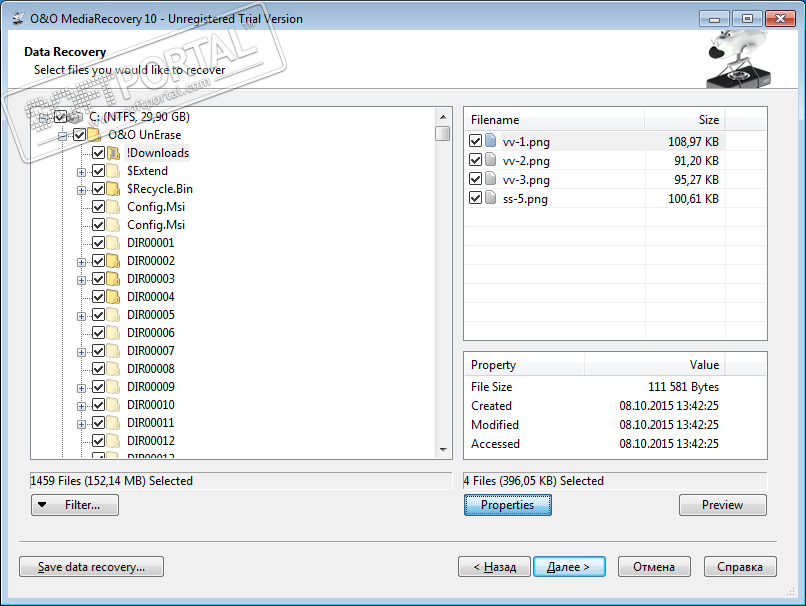Click the Modified property row label
This screenshot has width=806, height=606.
coord(494,425)
